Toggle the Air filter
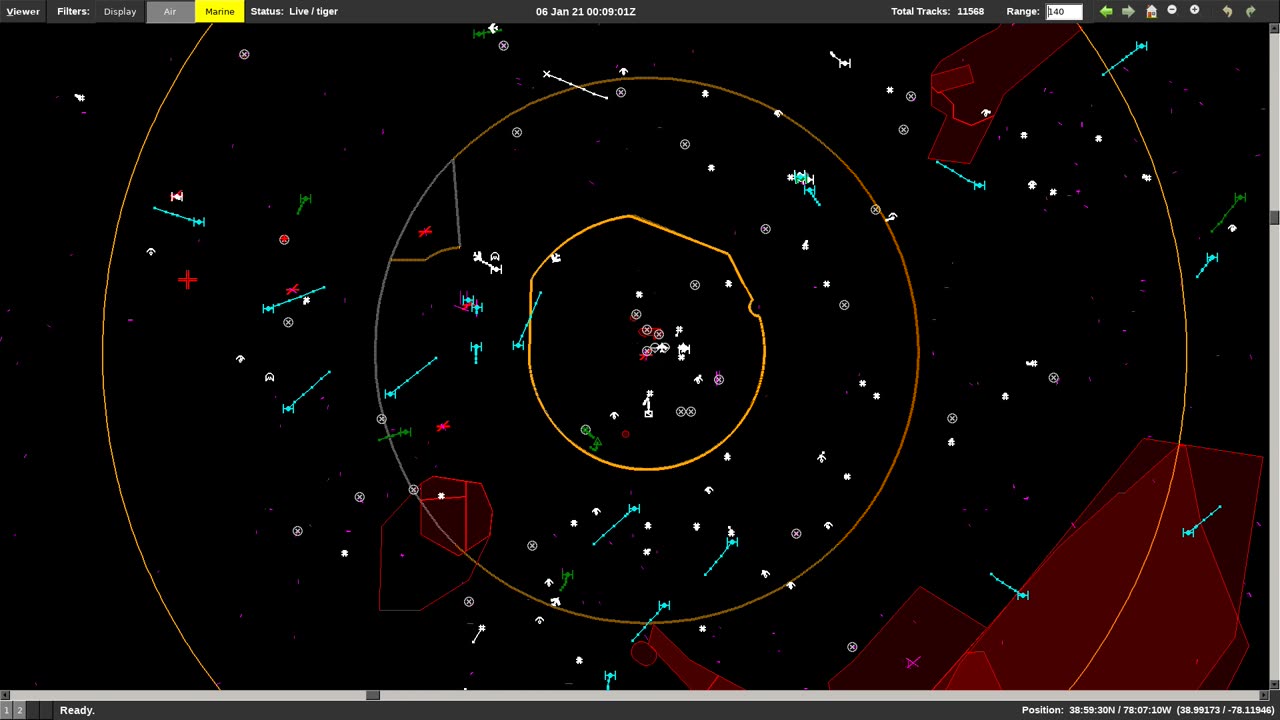 [x=170, y=11]
